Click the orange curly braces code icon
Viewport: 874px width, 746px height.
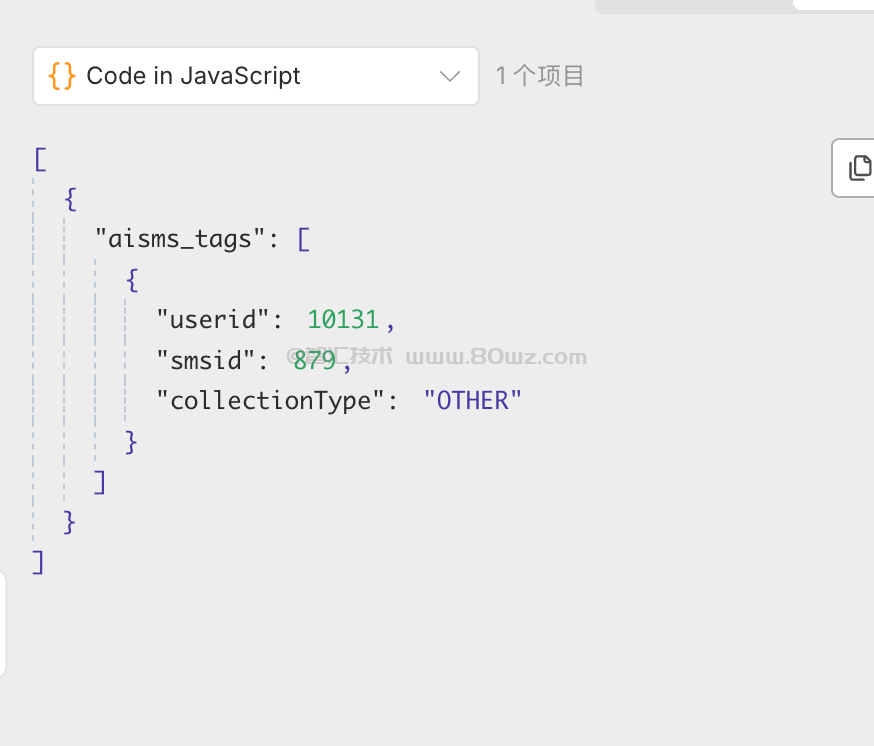(62, 76)
